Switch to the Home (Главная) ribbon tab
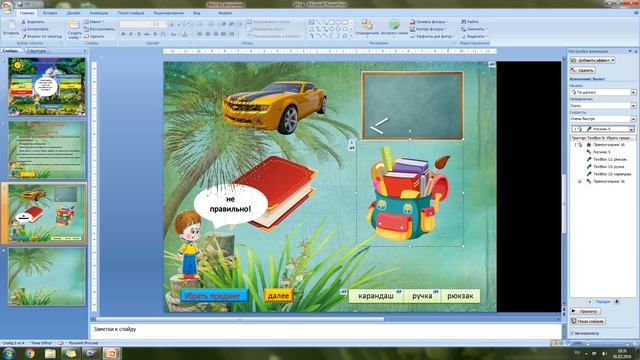This screenshot has height=360, width=640. click(27, 13)
